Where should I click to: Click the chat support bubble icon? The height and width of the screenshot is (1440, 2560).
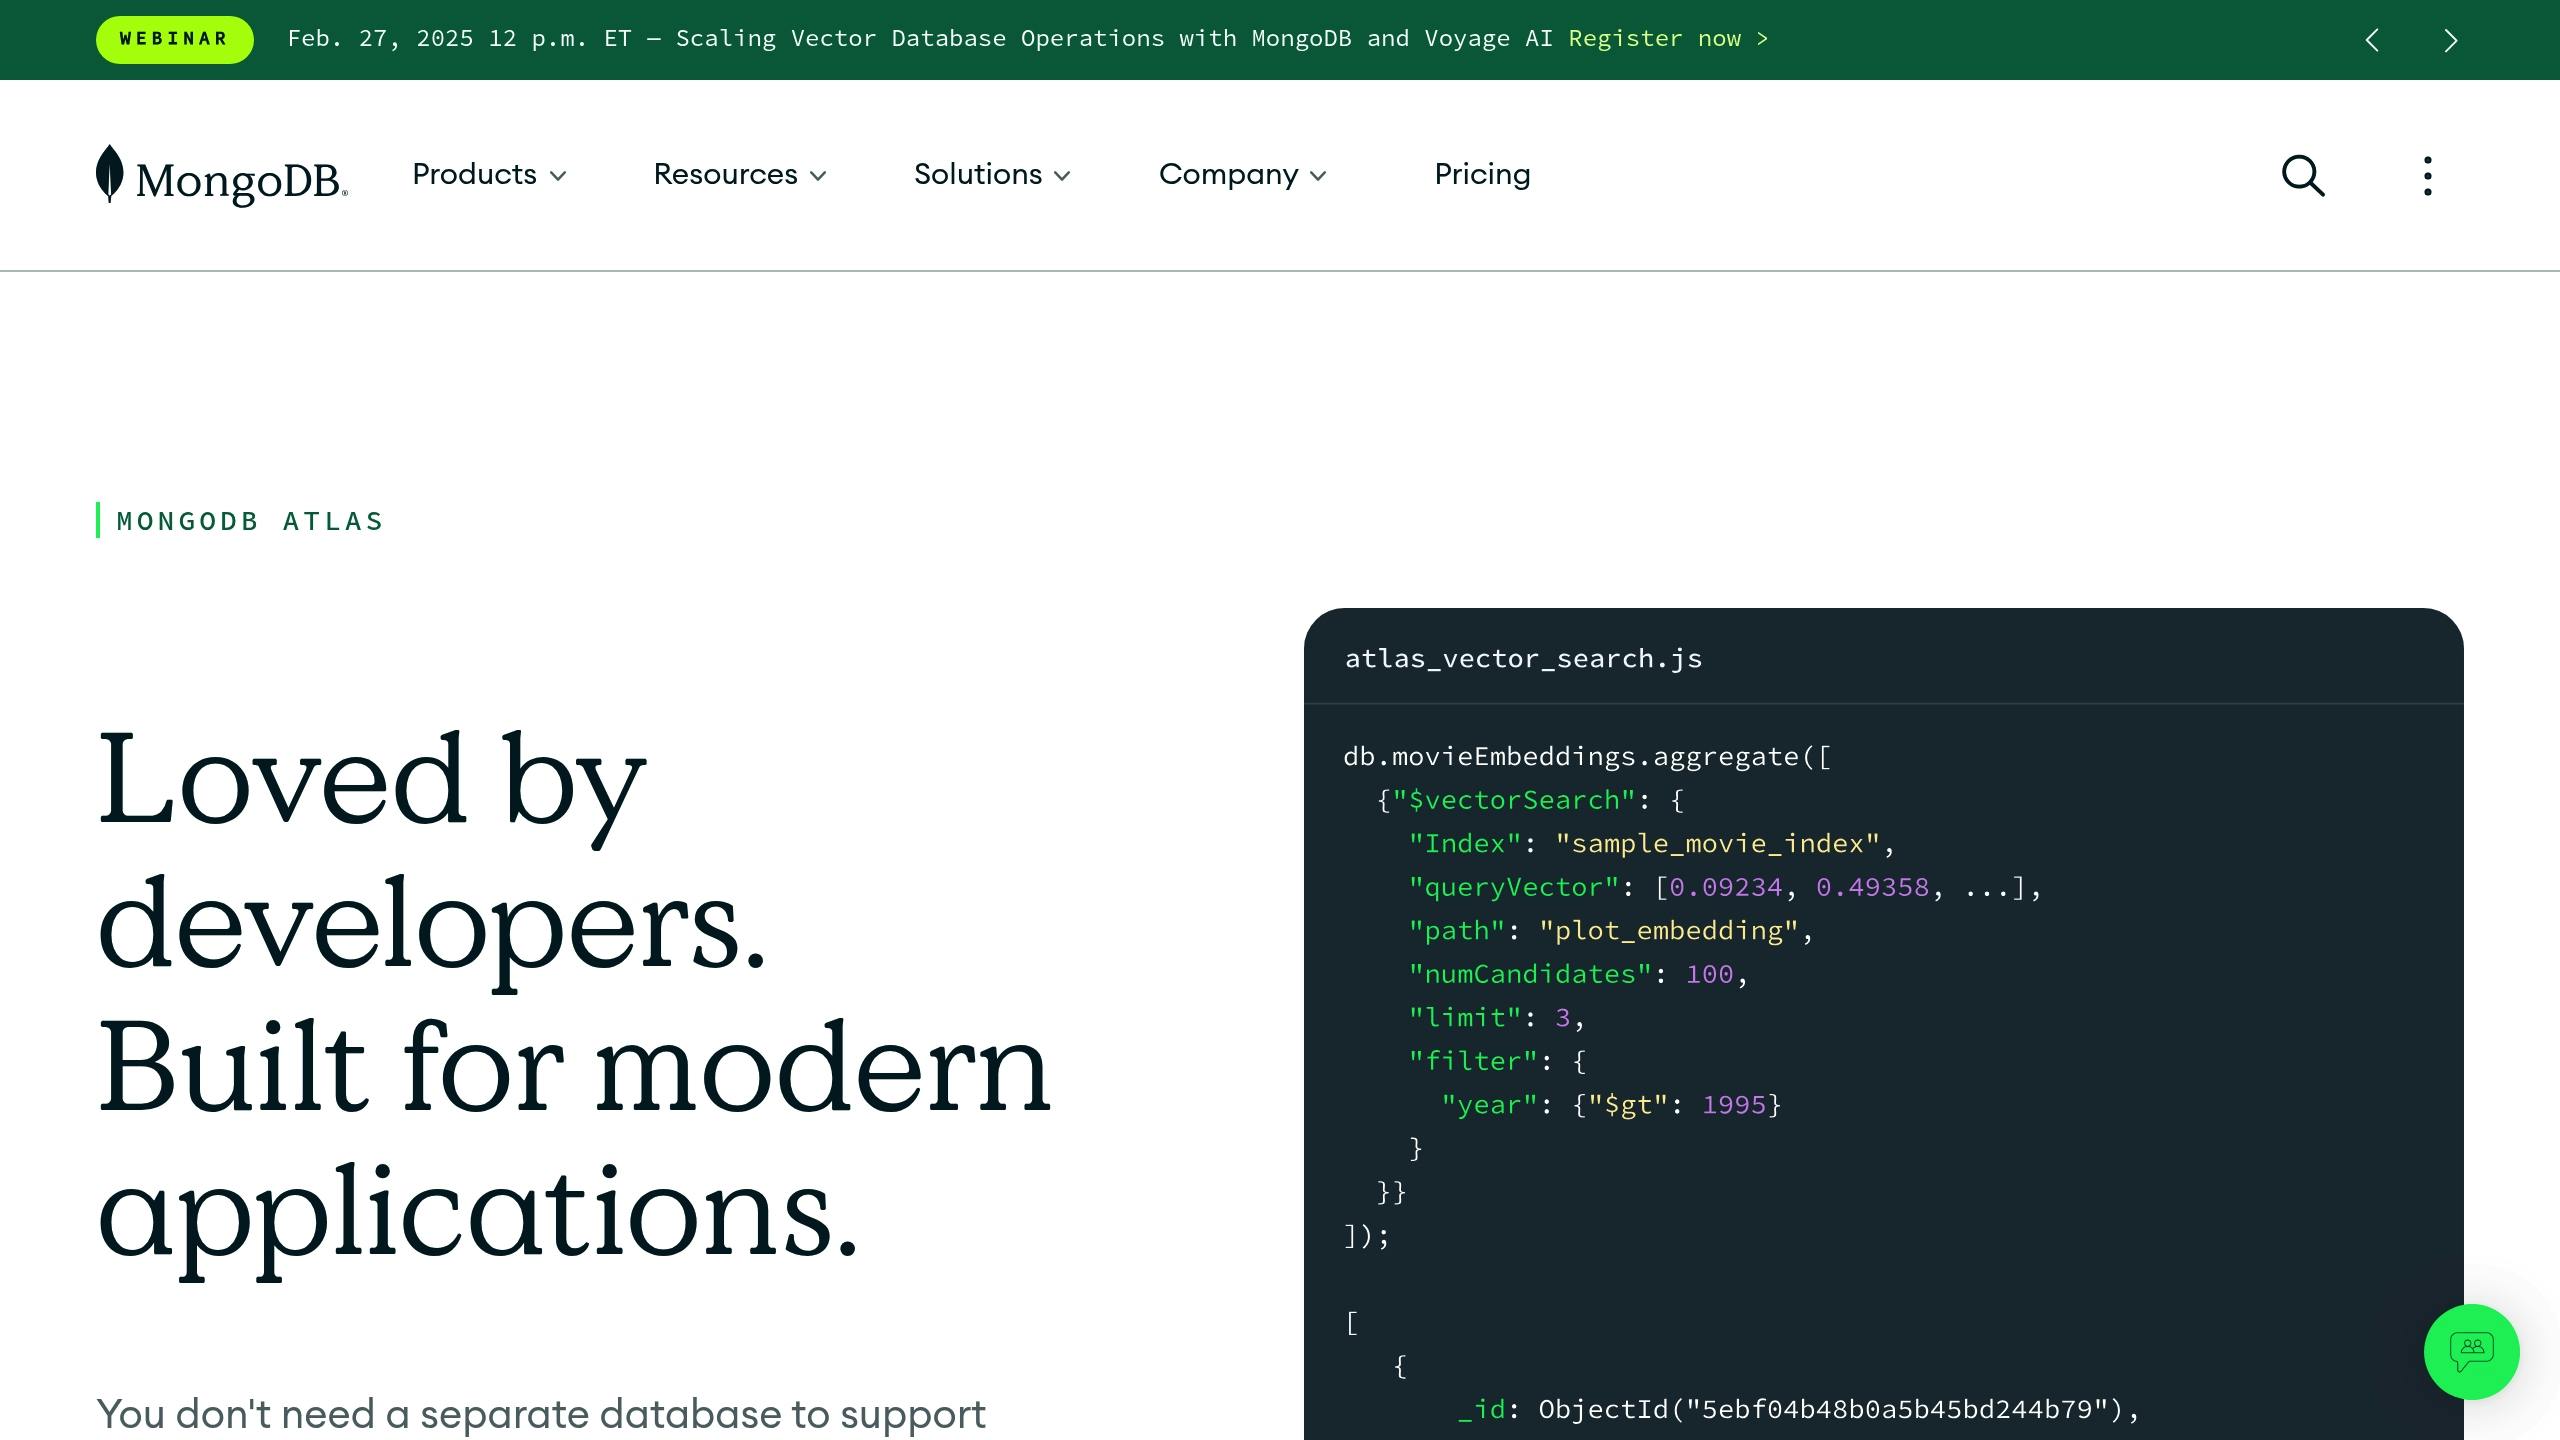pos(2472,1352)
